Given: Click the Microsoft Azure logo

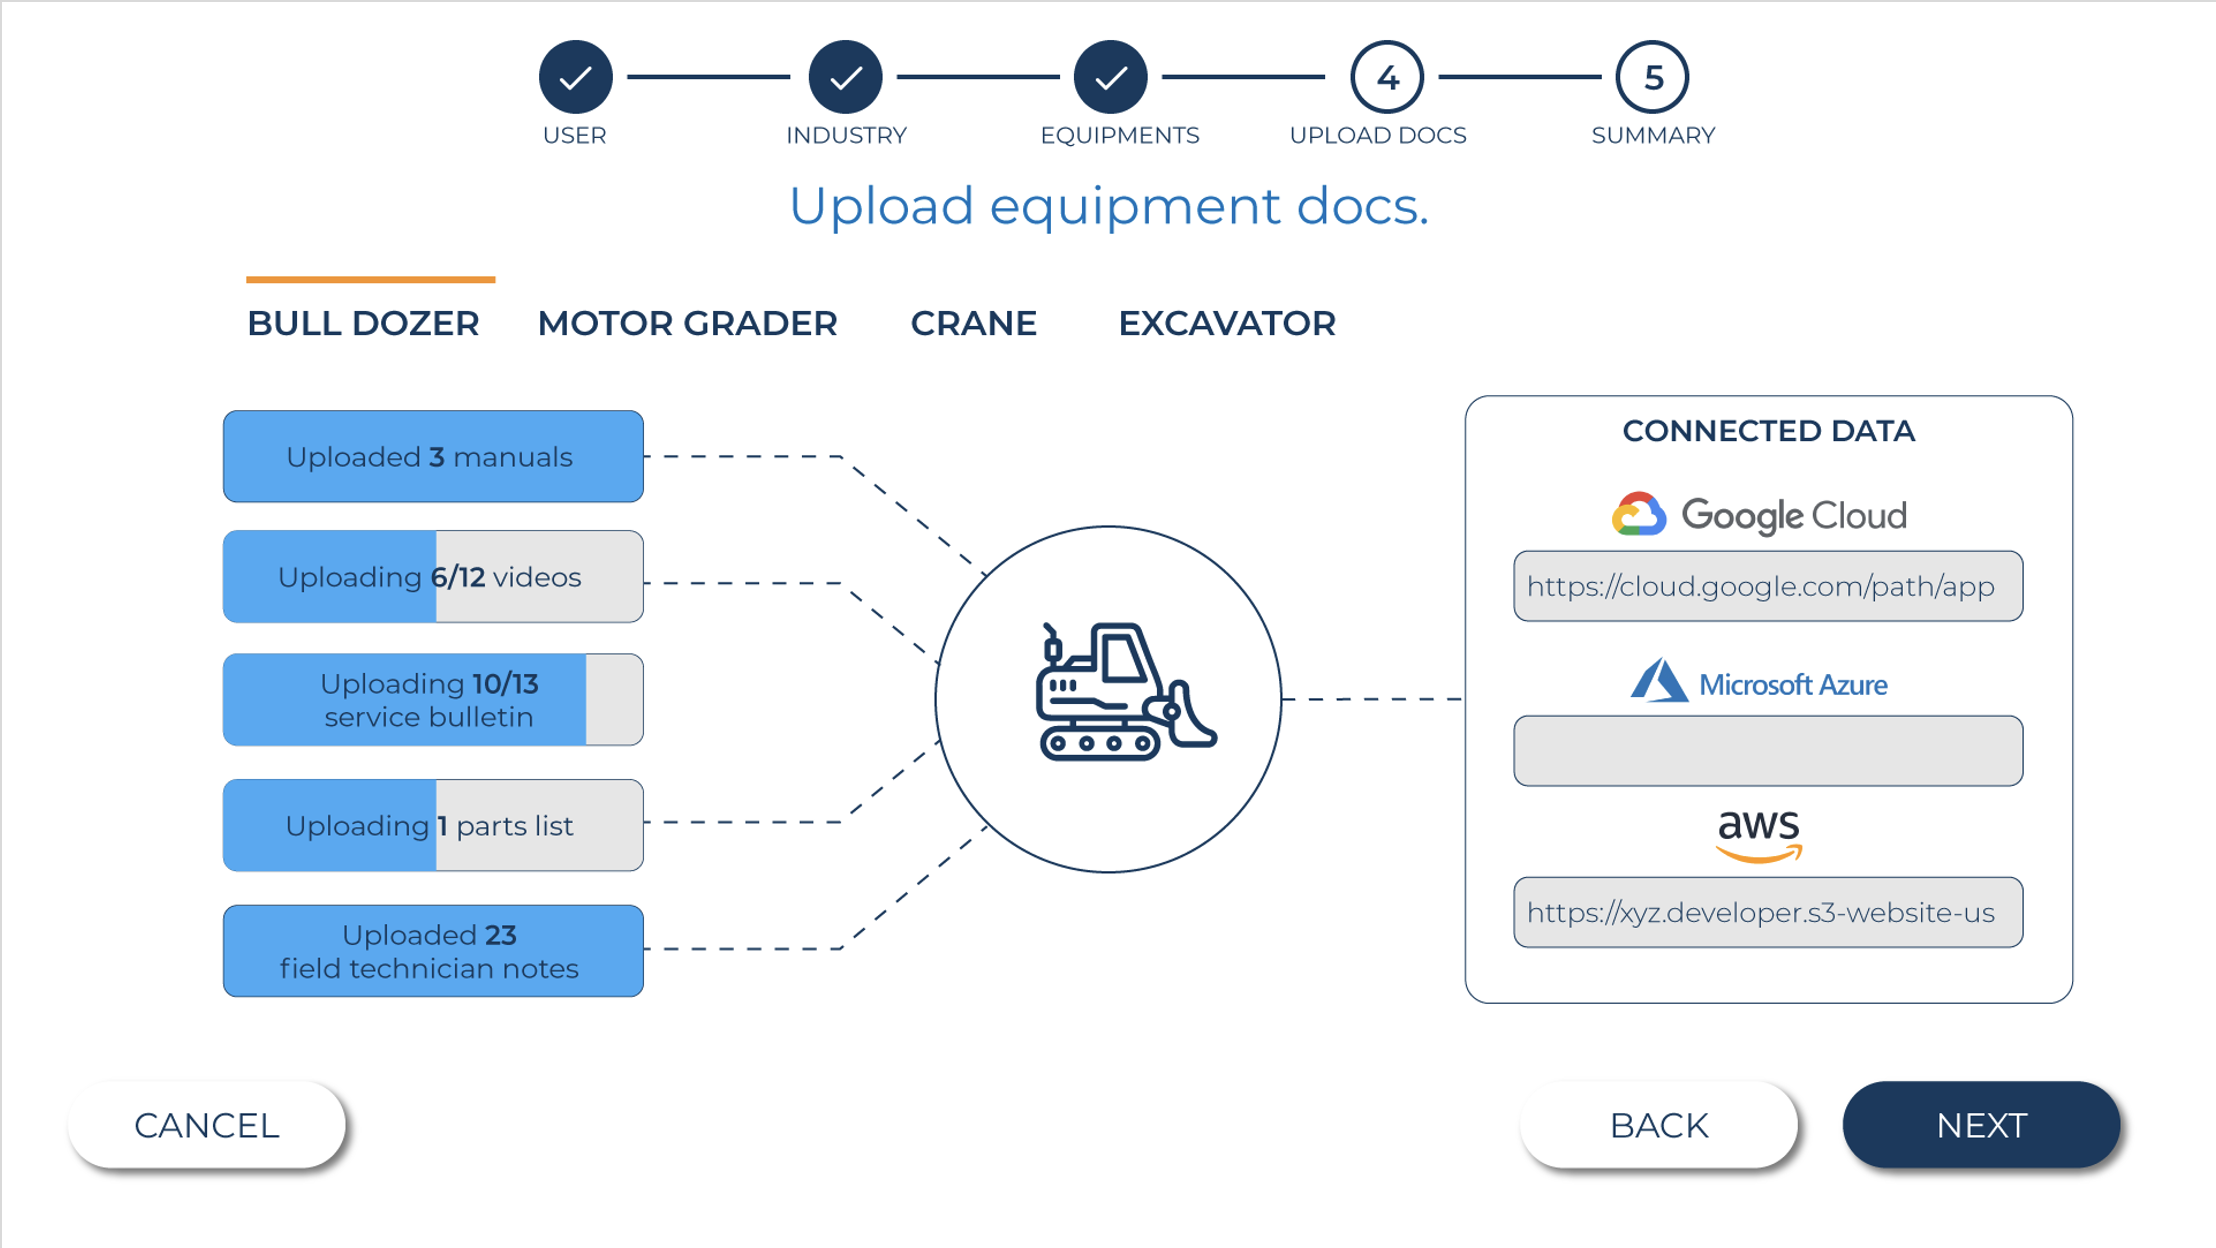Looking at the screenshot, I should (1759, 683).
